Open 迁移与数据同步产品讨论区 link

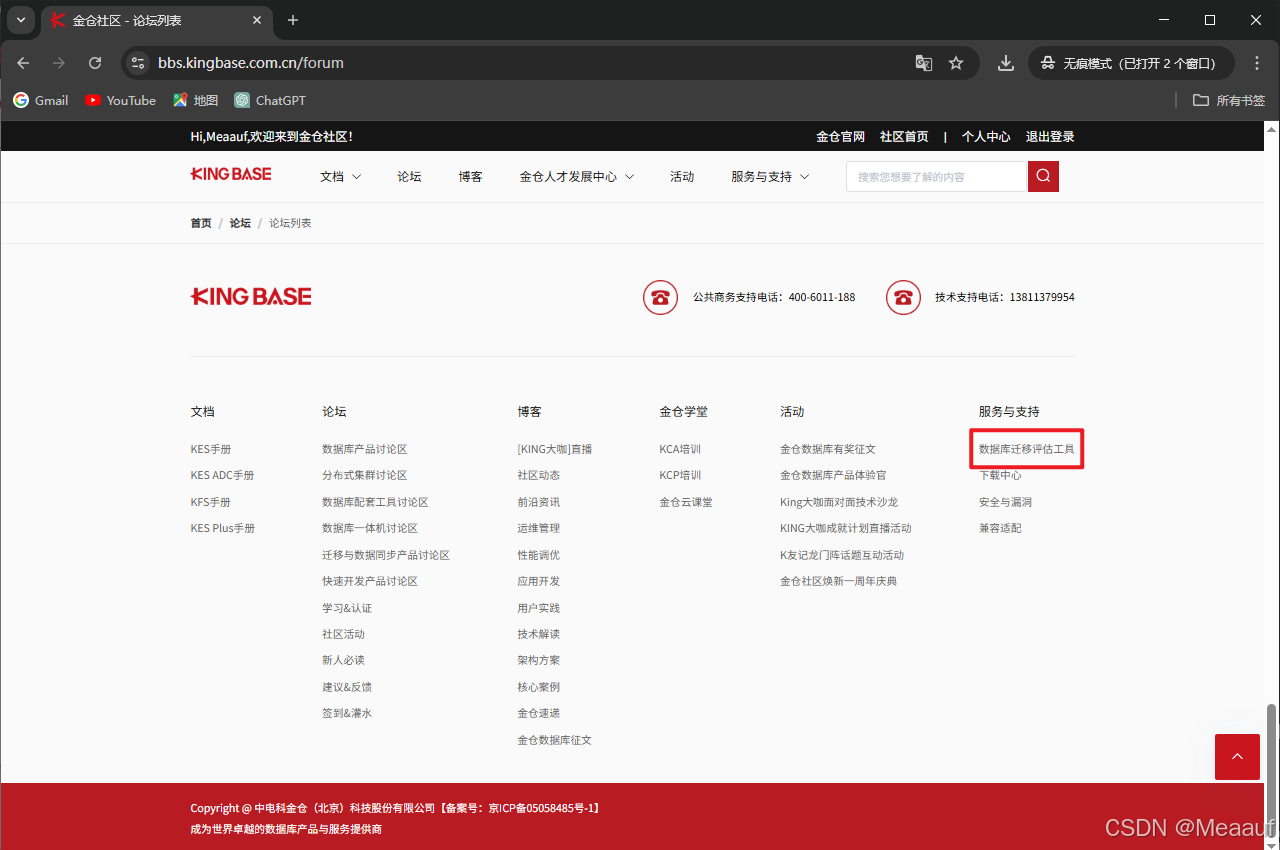[x=386, y=555]
